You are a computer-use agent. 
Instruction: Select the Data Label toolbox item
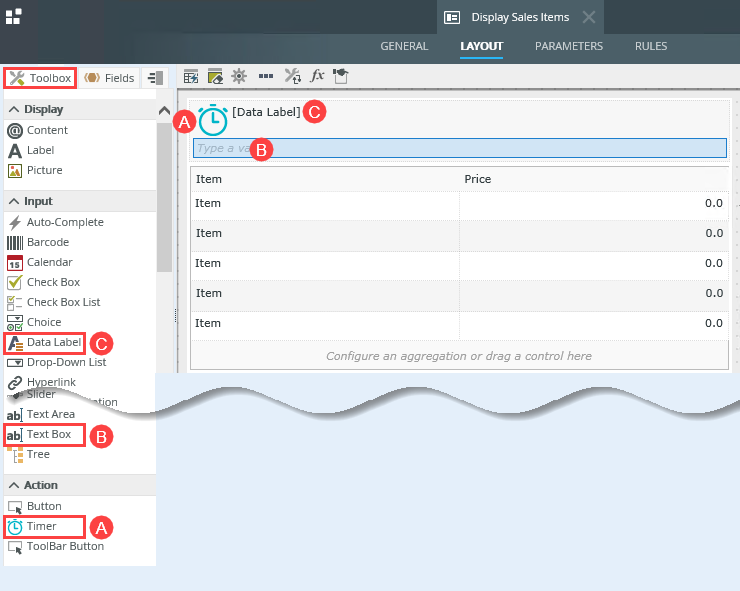(x=53, y=342)
